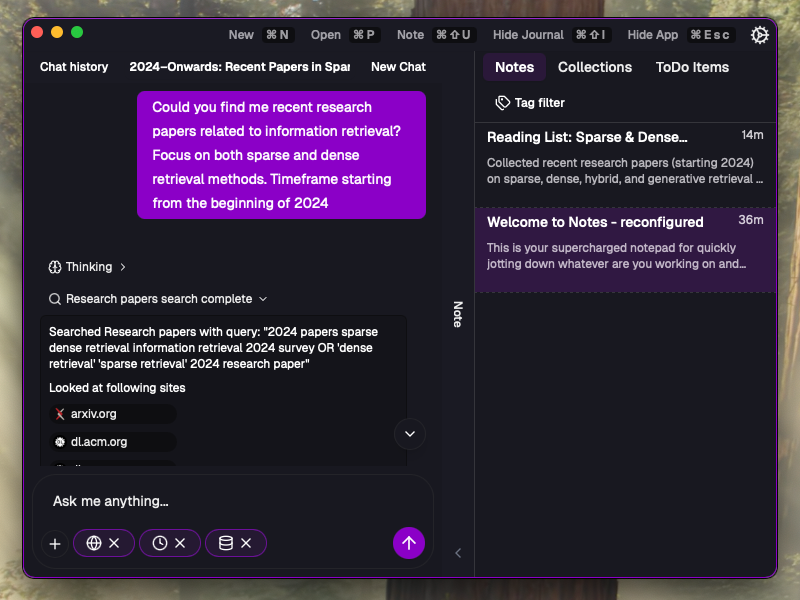The image size is (800, 600).
Task: Focus the Ask me anything input field
Action: click(x=233, y=501)
